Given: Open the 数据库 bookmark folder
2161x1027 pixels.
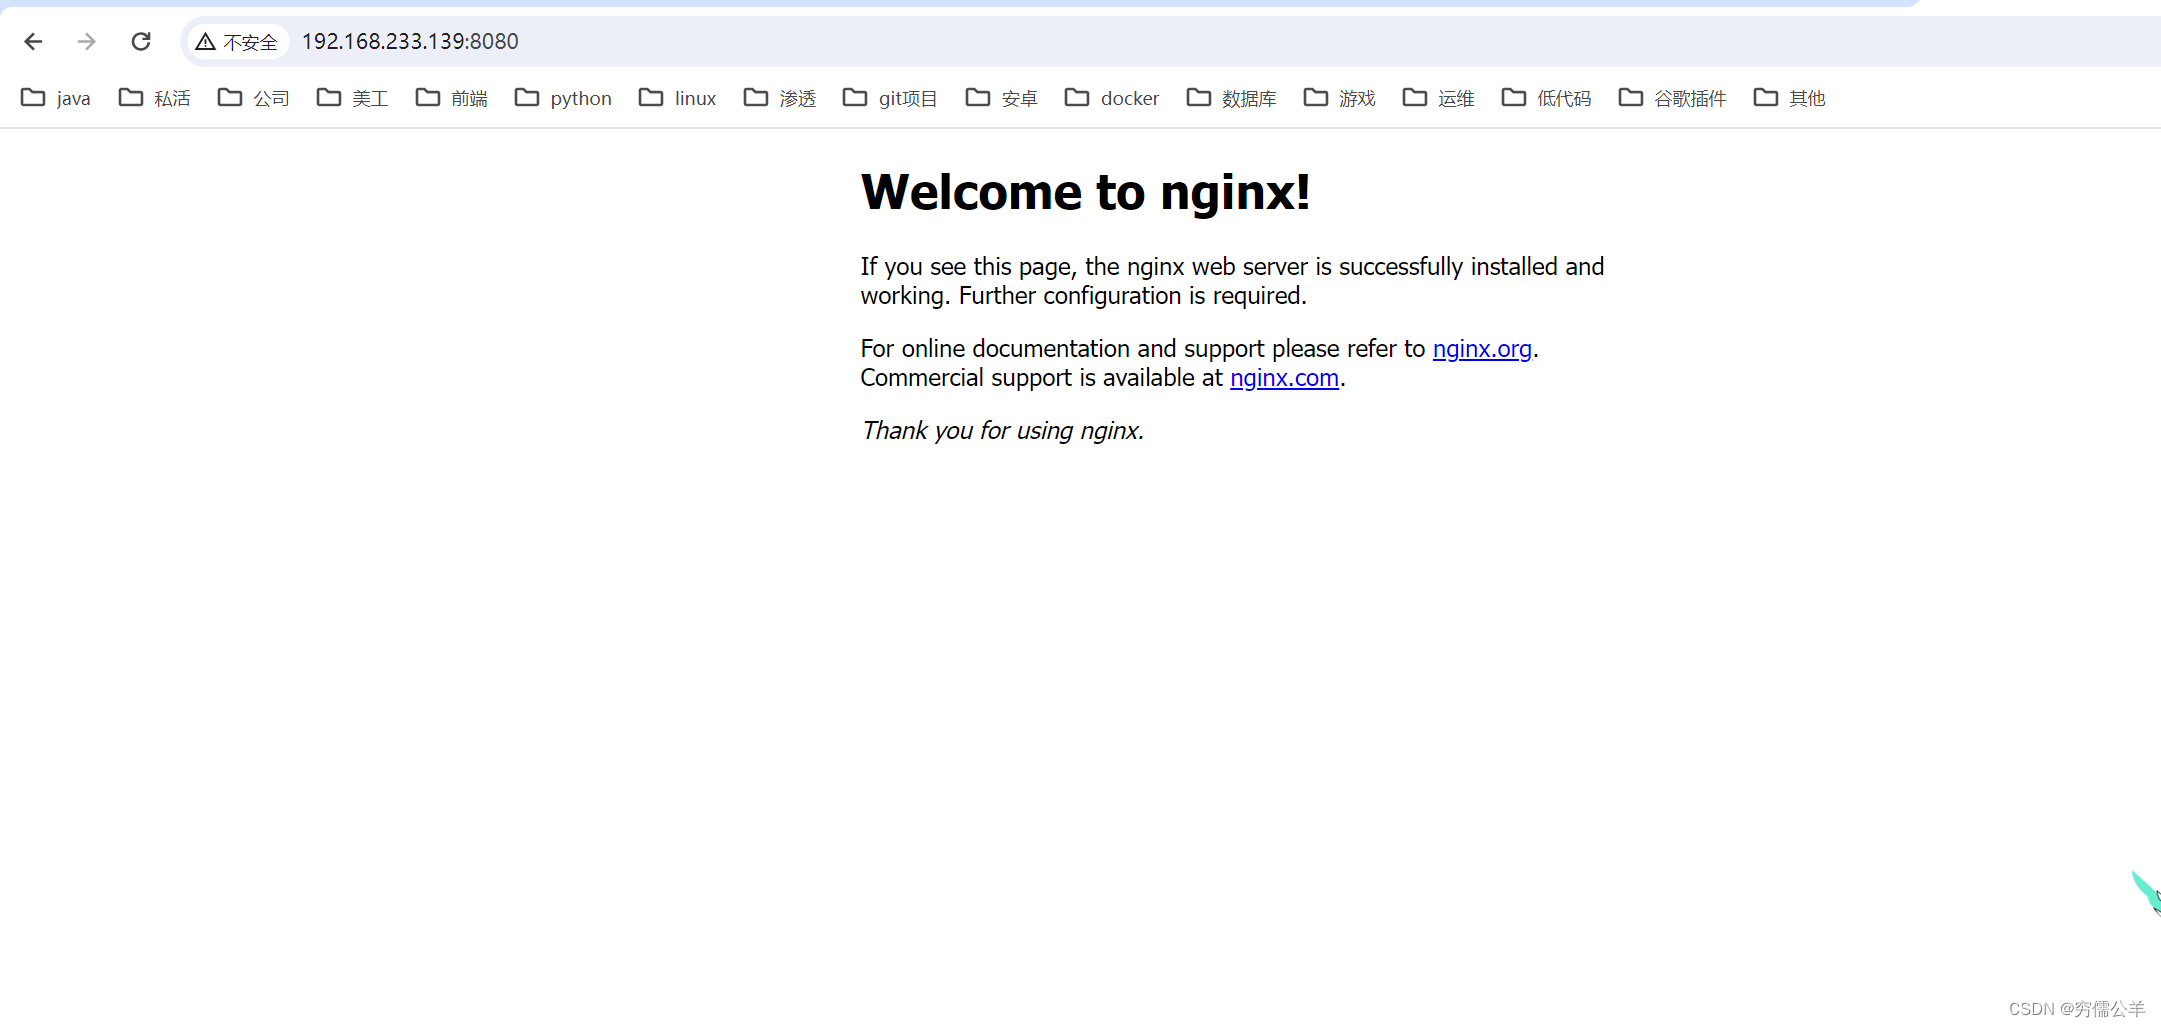Looking at the screenshot, I should (1232, 98).
